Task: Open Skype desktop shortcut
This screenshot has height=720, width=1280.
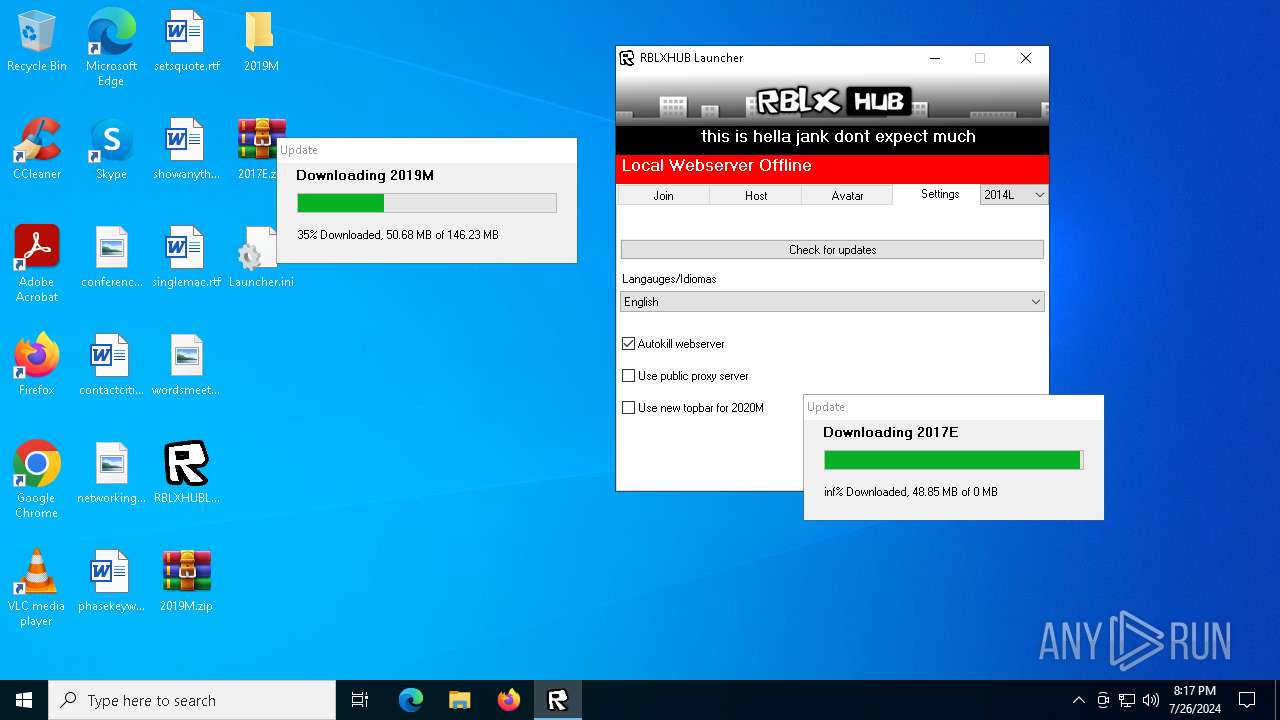Action: [111, 149]
